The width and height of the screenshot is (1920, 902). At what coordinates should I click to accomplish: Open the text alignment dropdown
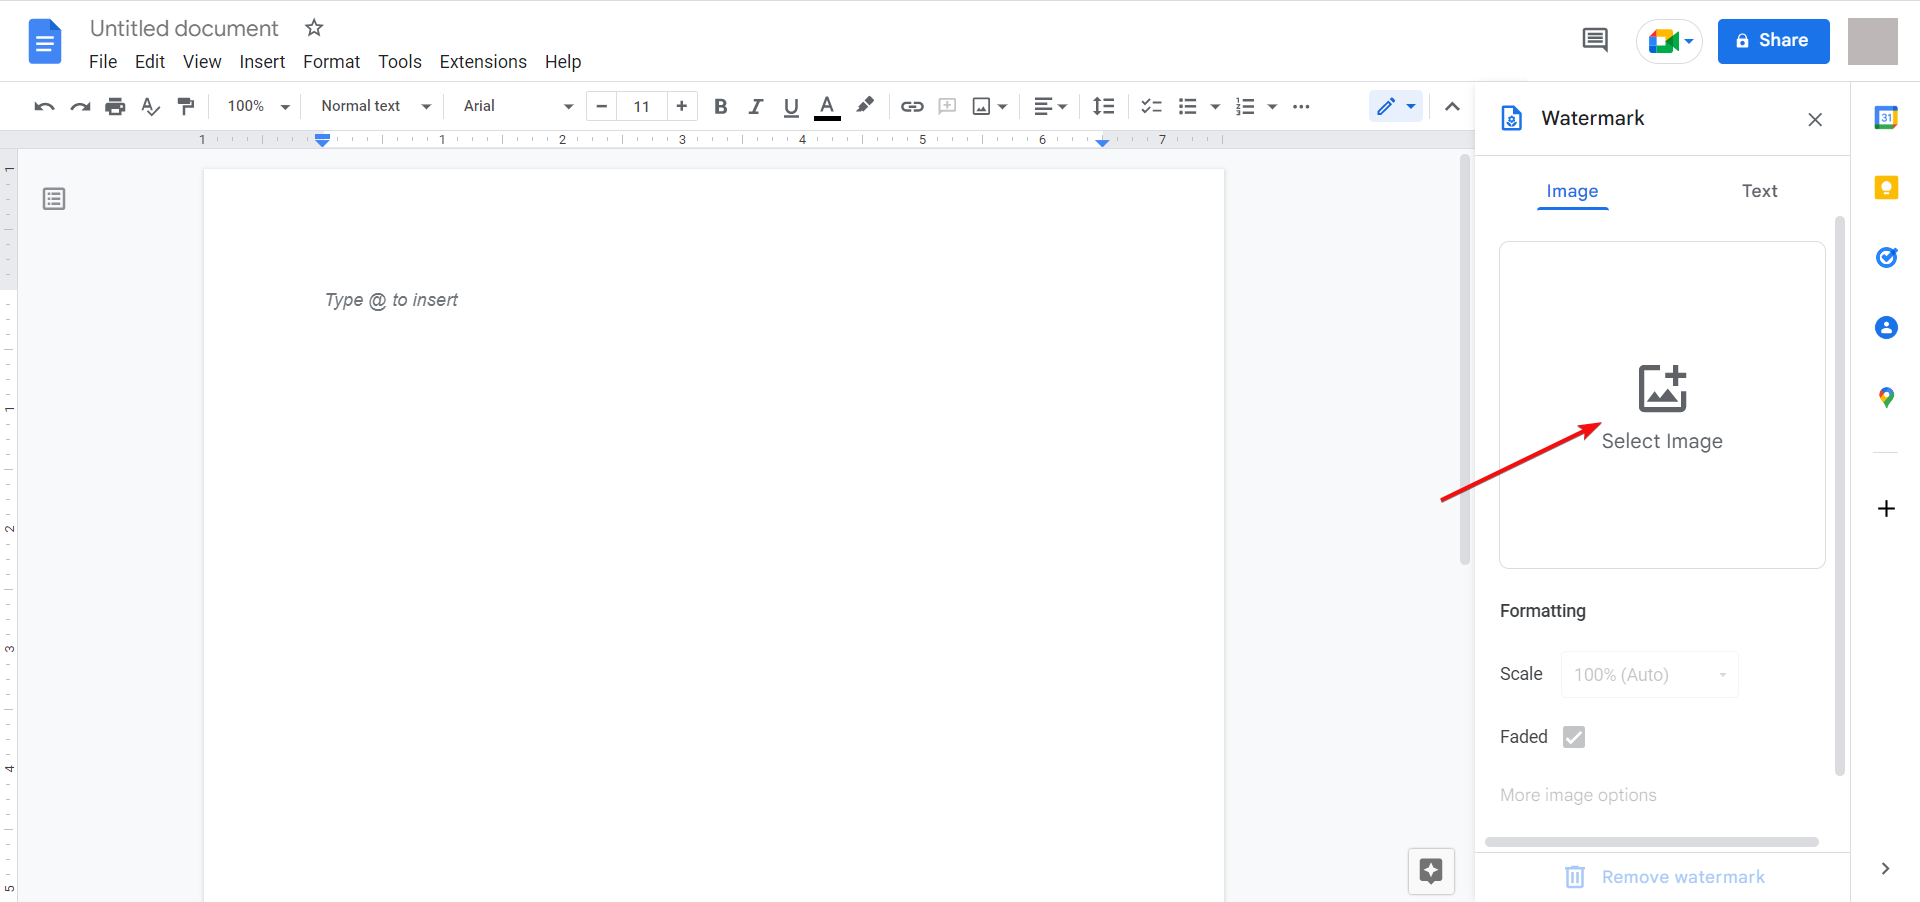(x=1050, y=106)
